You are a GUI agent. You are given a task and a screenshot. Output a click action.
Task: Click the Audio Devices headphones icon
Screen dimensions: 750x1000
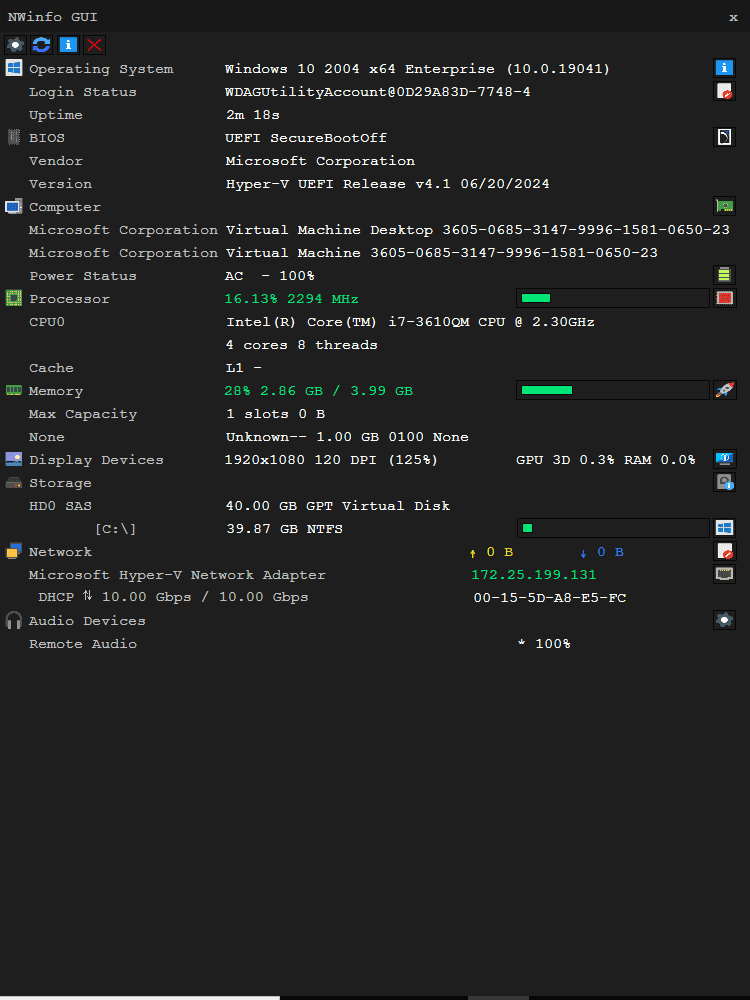[x=14, y=620]
